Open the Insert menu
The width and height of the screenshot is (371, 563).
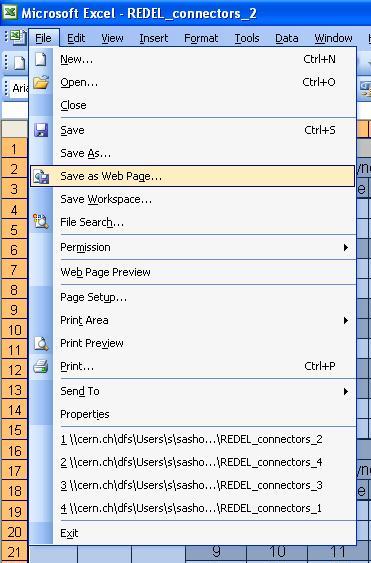click(153, 38)
